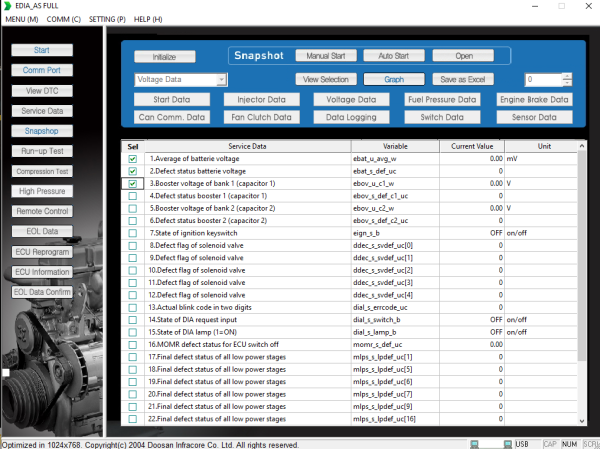This screenshot has height=449, width=600.
Task: Check box for 4.Defect status booster 1
Action: tap(132, 196)
